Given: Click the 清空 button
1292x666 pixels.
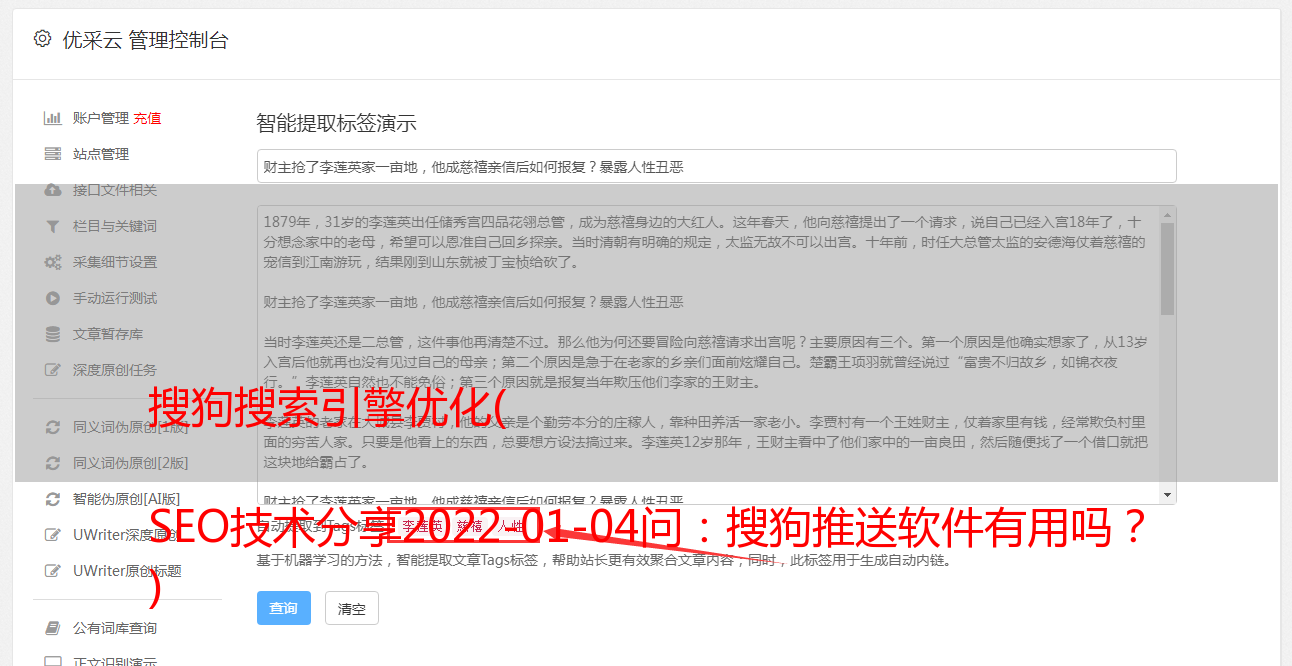Looking at the screenshot, I should [352, 608].
